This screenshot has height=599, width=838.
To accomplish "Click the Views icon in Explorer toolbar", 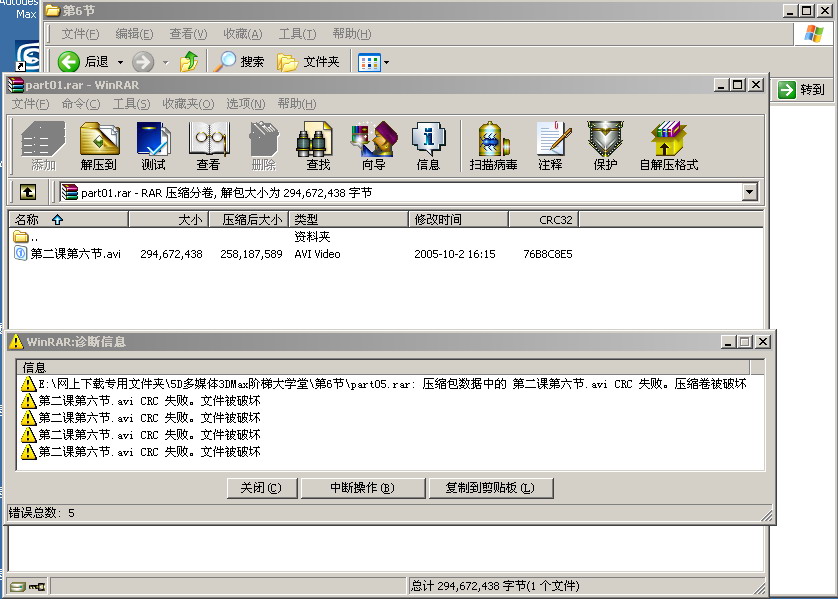I will click(369, 63).
